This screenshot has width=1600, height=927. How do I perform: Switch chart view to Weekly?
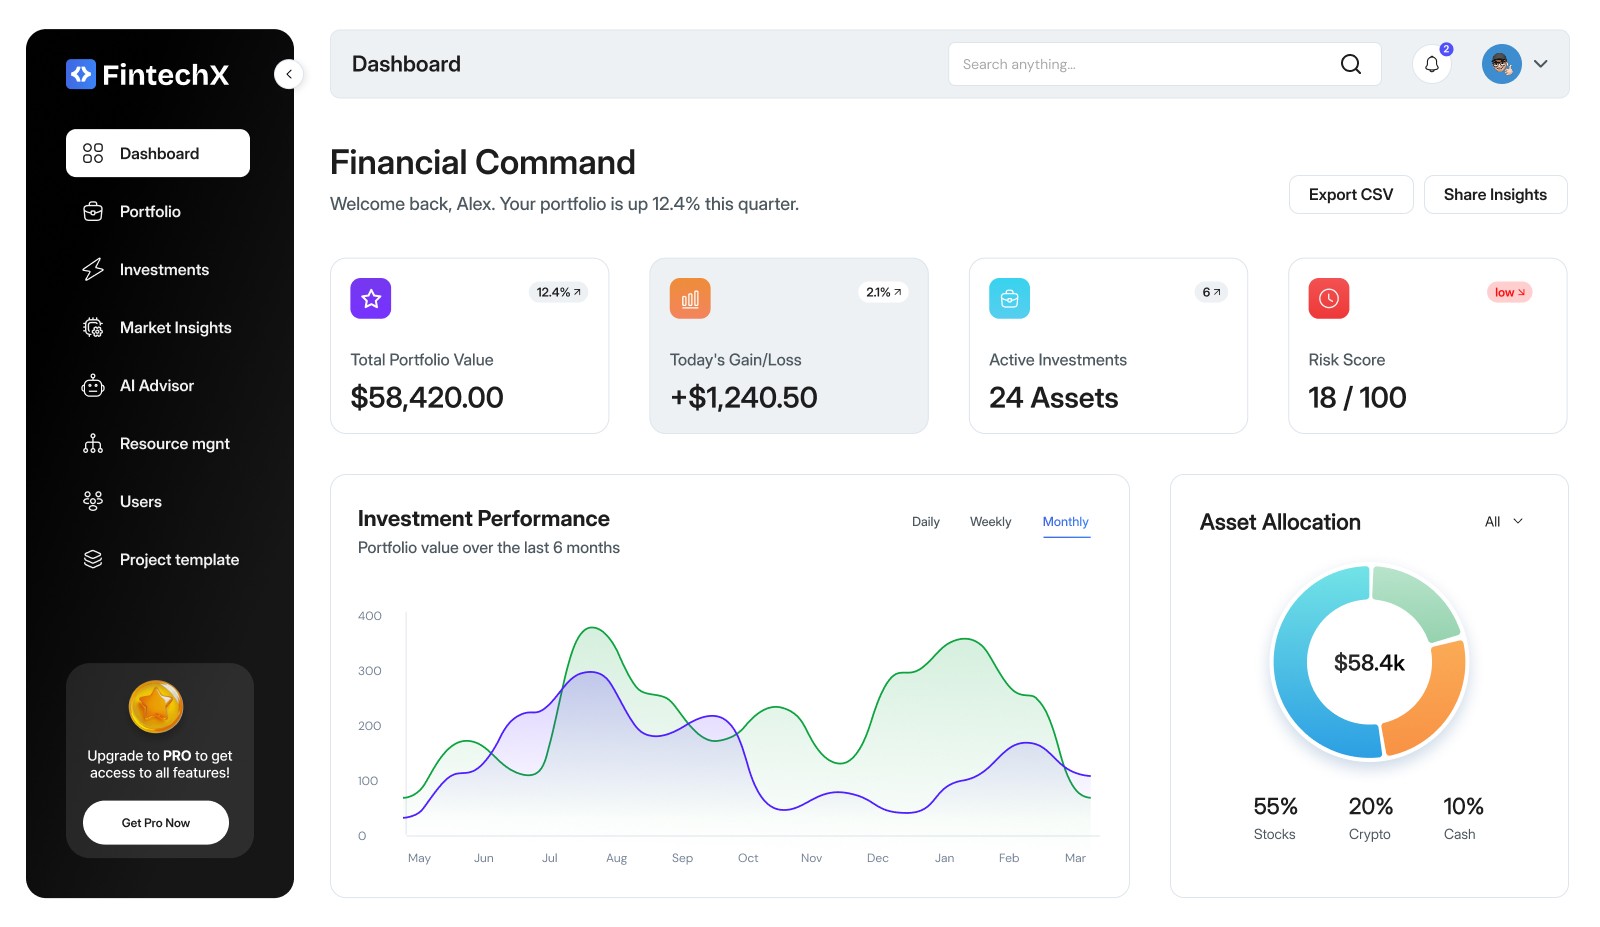(x=990, y=521)
